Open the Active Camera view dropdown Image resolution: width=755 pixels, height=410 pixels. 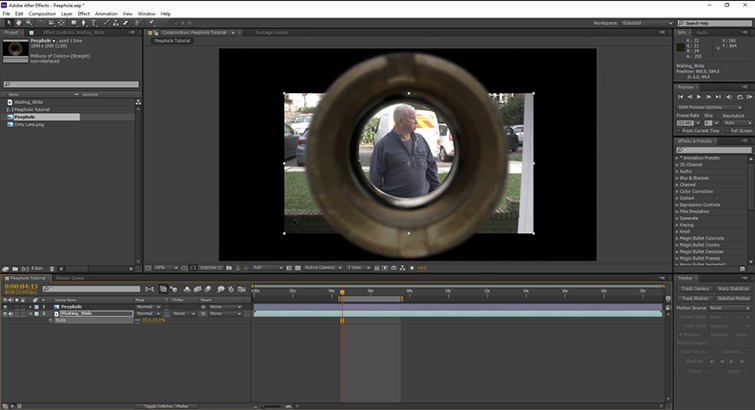click(x=322, y=268)
